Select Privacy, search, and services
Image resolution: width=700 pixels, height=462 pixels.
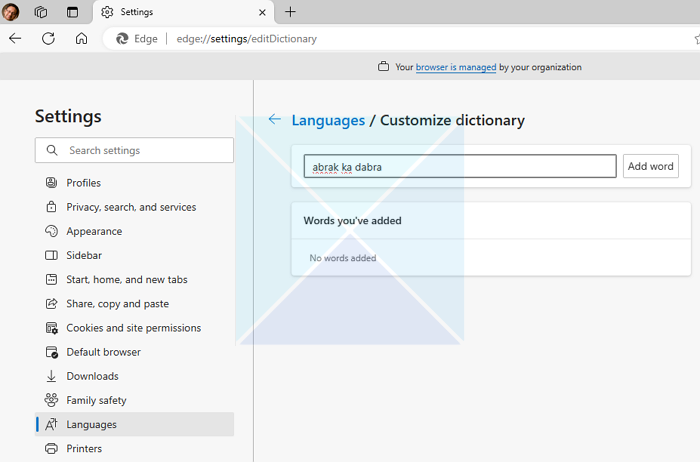tap(131, 207)
